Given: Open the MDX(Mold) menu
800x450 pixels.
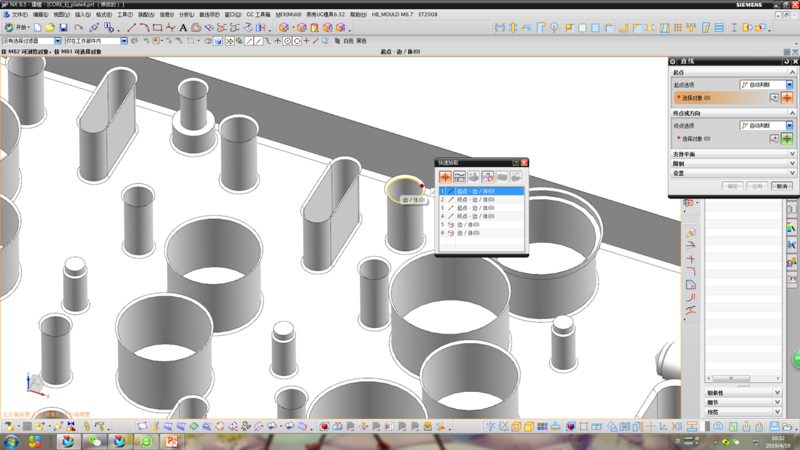Looking at the screenshot, I should [x=288, y=15].
